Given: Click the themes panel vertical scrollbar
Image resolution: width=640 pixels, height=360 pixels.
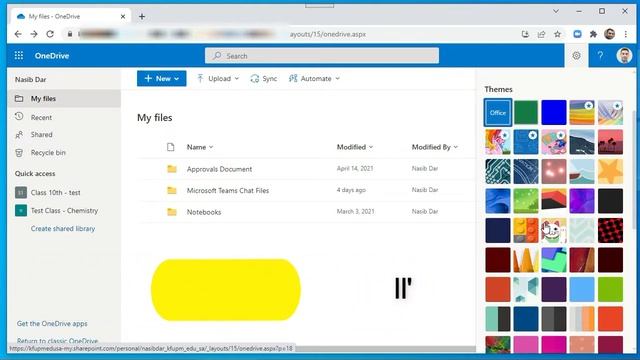Looking at the screenshot, I should coord(634,169).
